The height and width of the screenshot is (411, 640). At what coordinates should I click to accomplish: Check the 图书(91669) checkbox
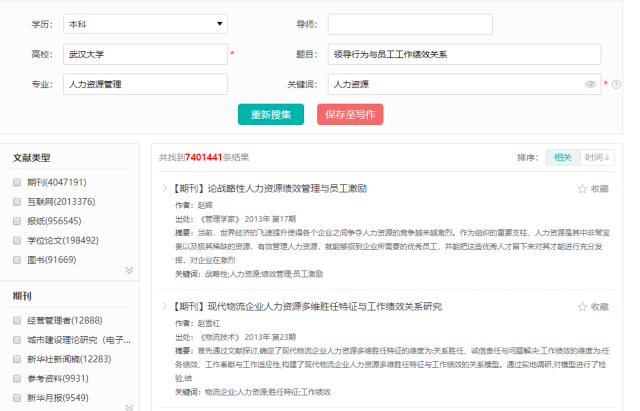(17, 260)
